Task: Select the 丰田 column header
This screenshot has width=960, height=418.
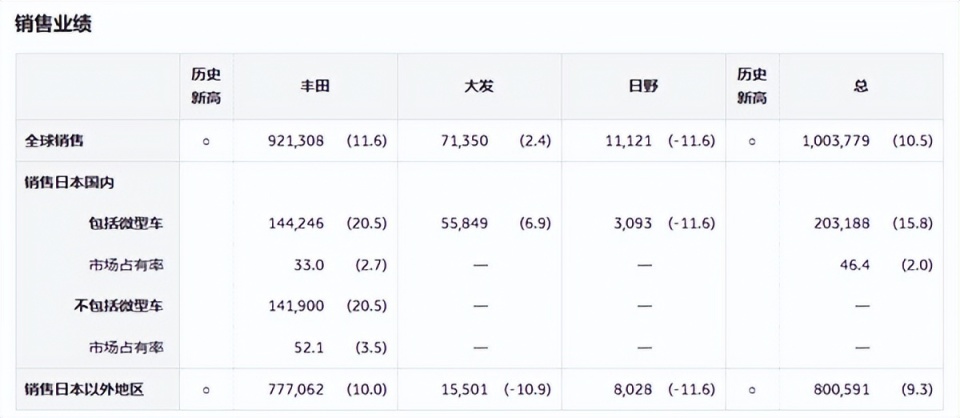Action: pyautogui.click(x=314, y=86)
